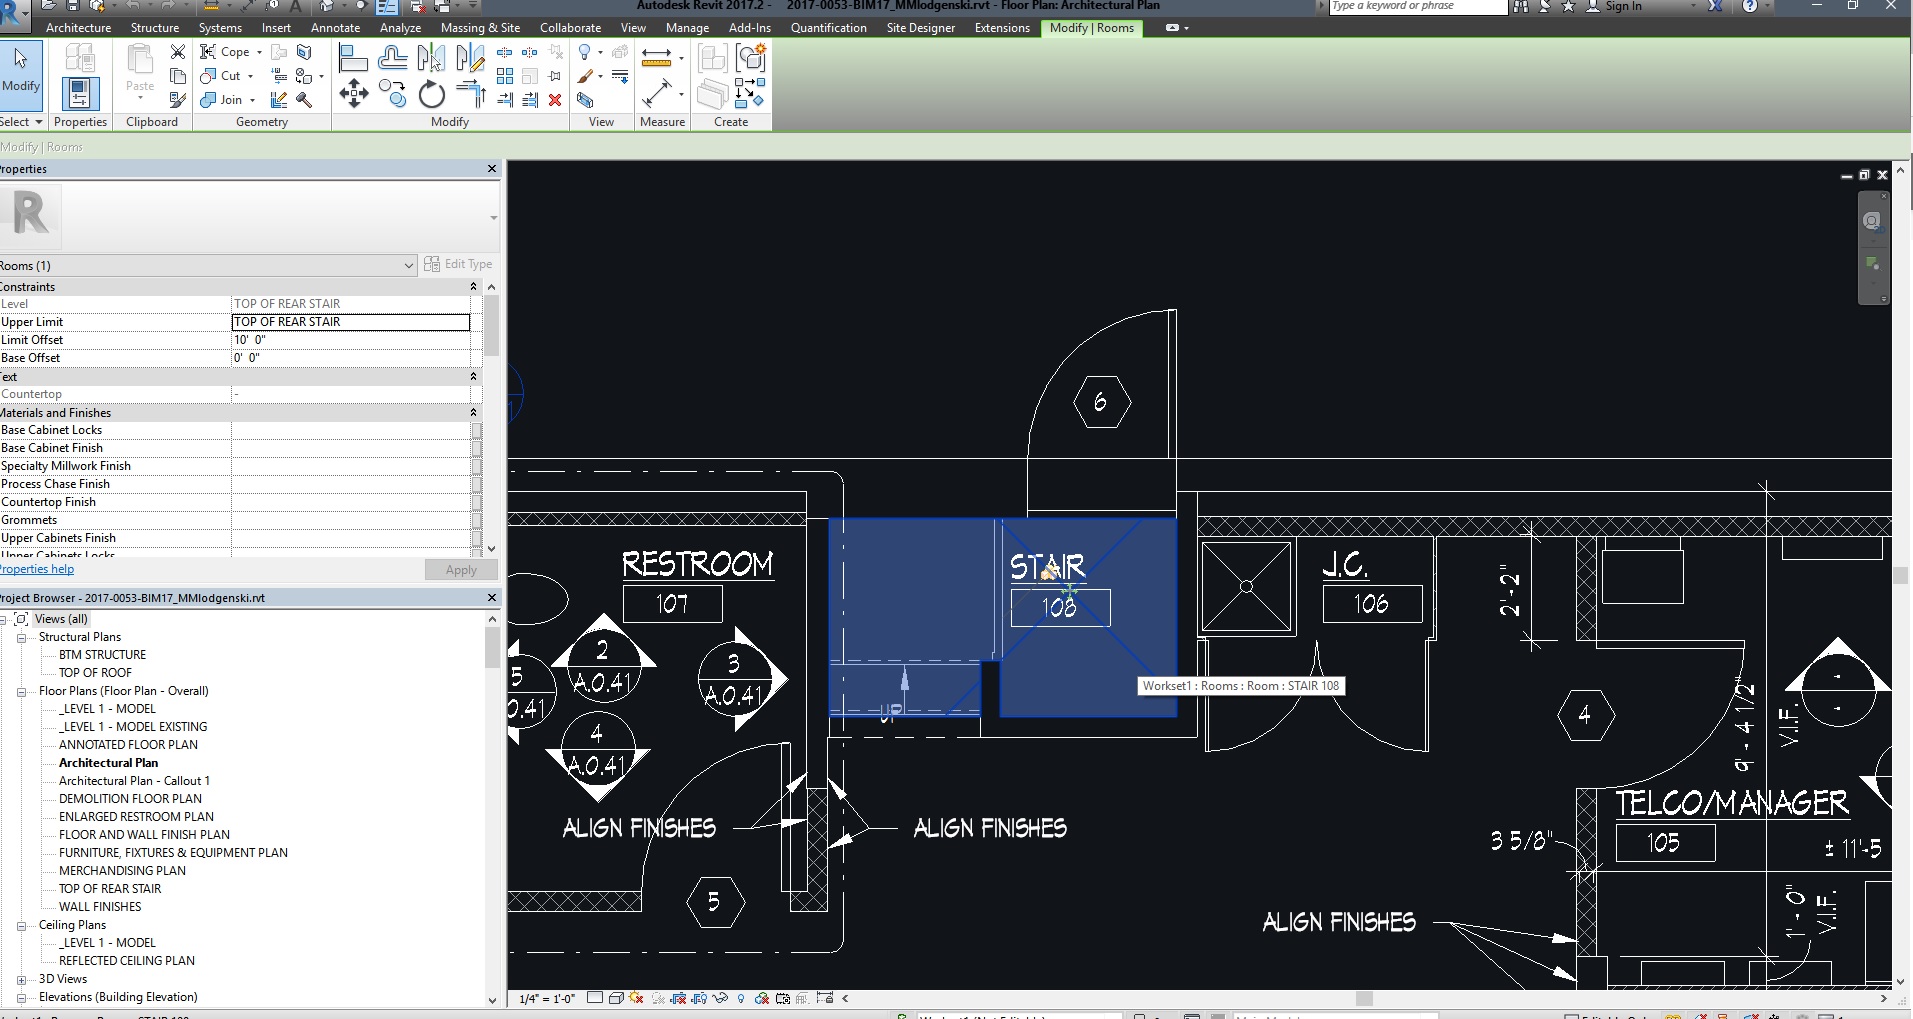The height and width of the screenshot is (1019, 1913).
Task: Toggle Sun Path in view control bar
Action: click(636, 998)
